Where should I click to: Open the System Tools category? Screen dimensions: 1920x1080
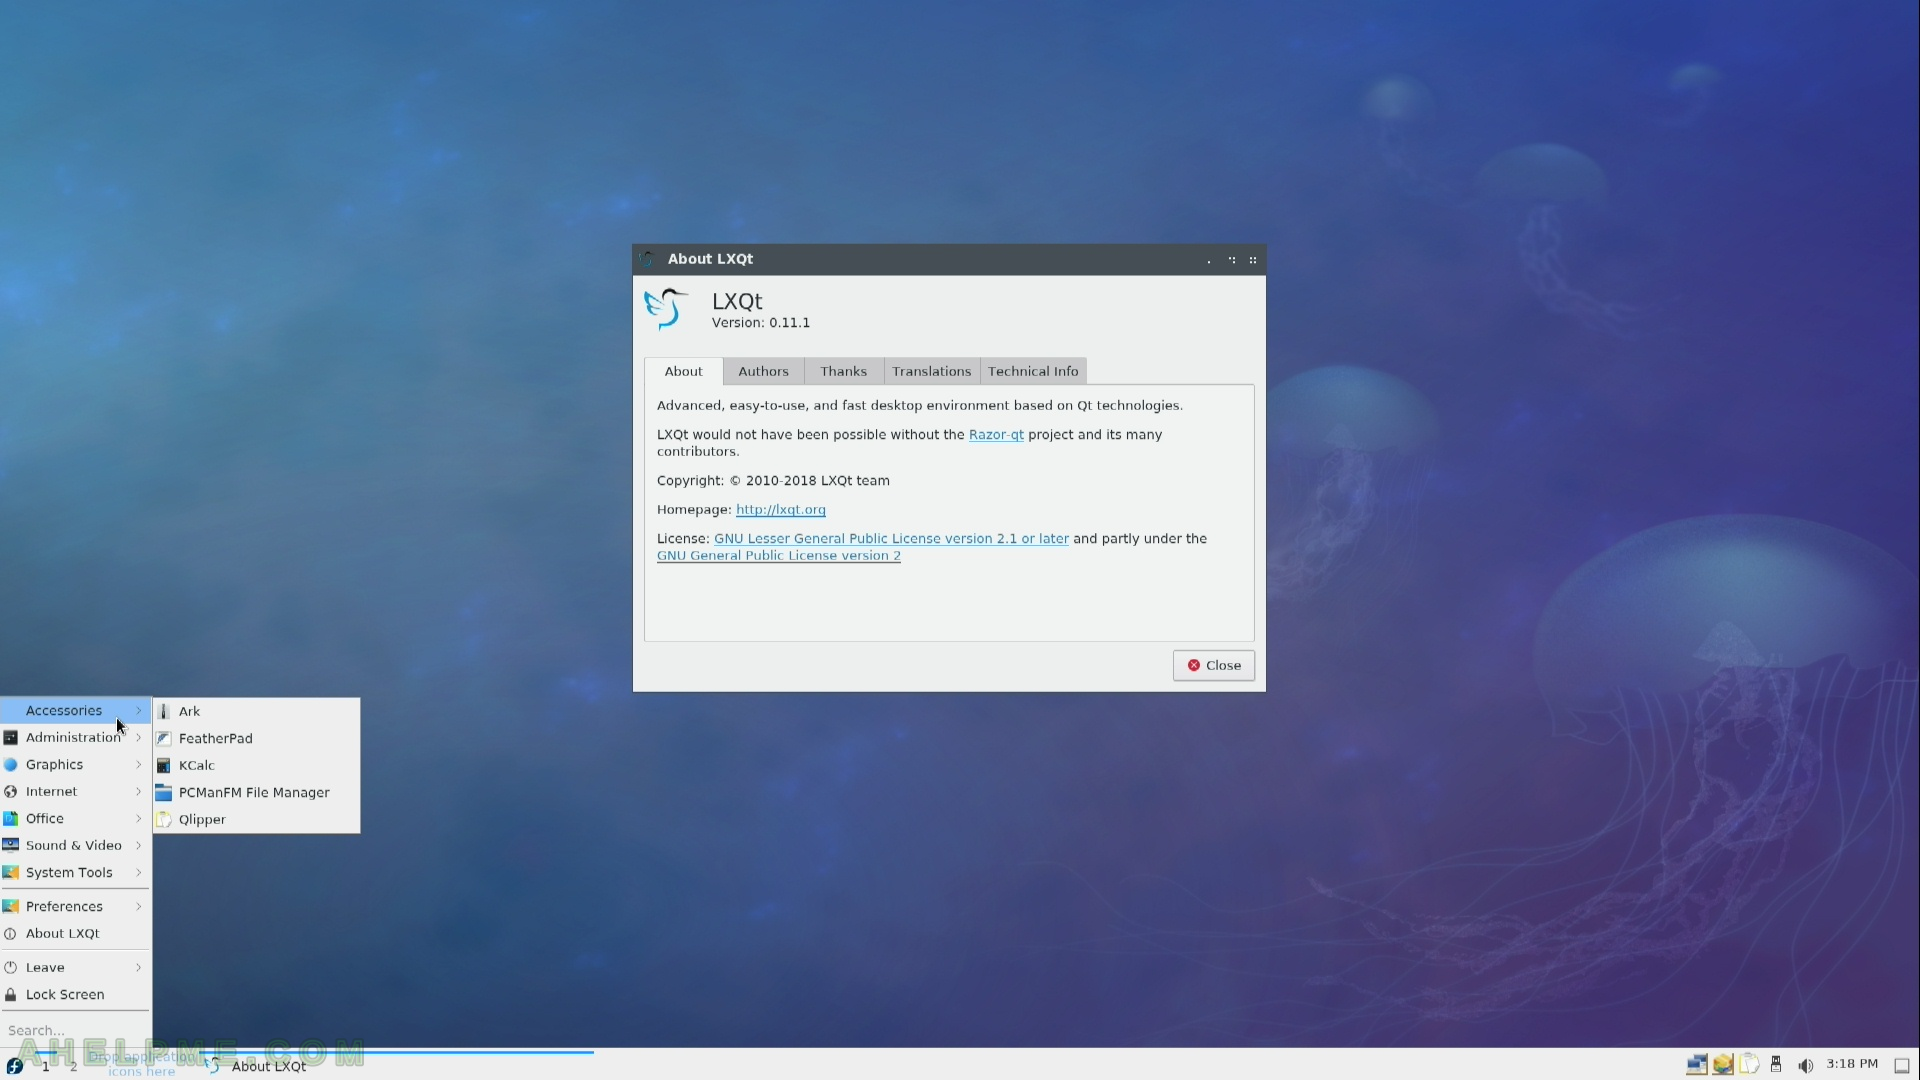(75, 872)
